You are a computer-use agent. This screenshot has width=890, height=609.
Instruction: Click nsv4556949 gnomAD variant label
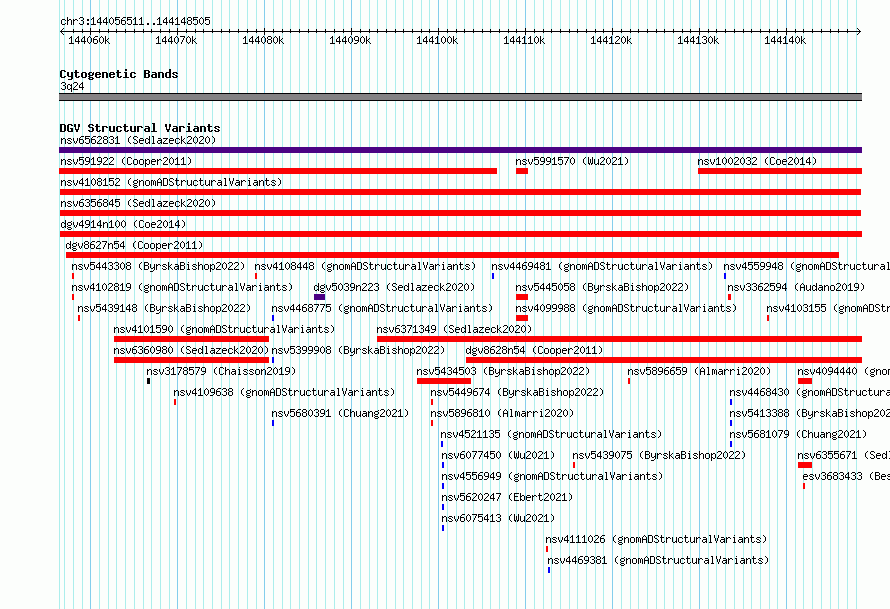coord(552,476)
